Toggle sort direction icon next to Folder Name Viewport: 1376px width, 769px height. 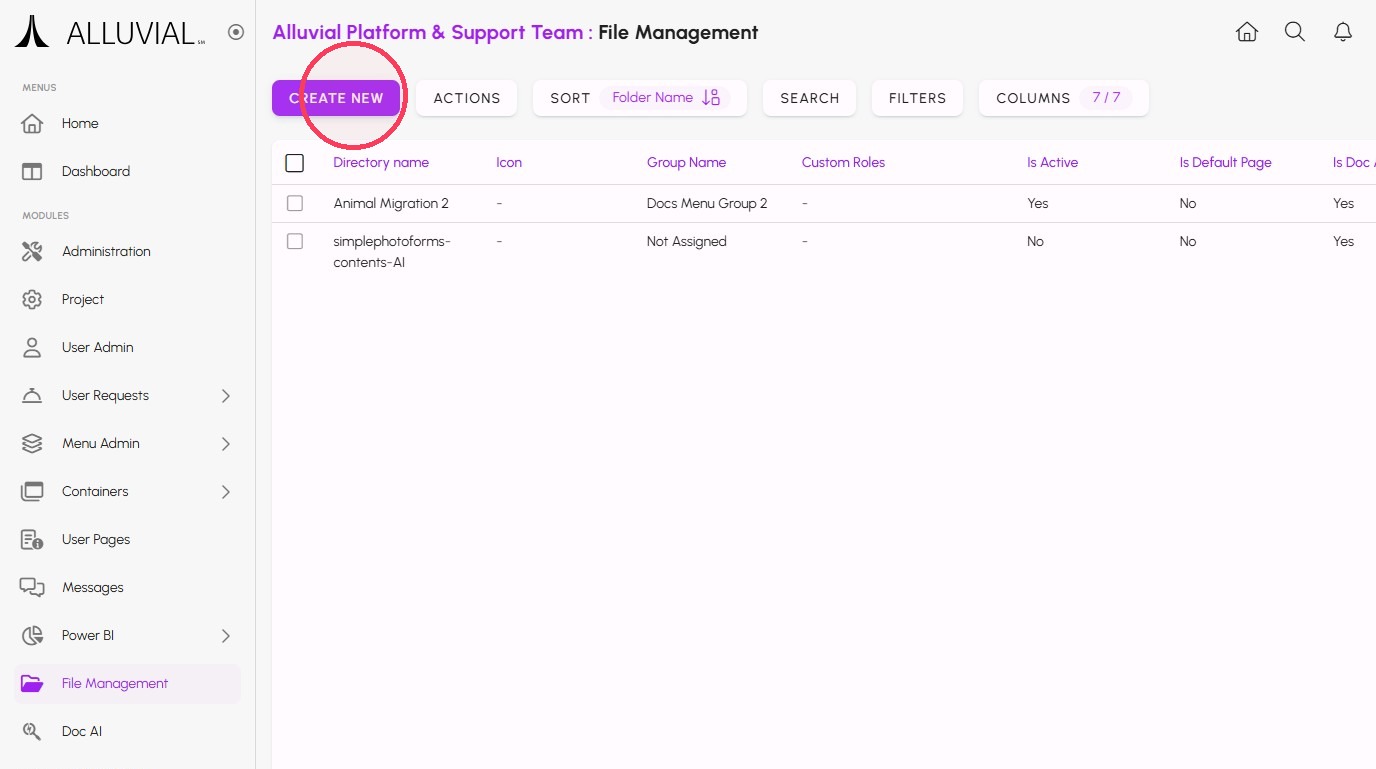(x=711, y=98)
